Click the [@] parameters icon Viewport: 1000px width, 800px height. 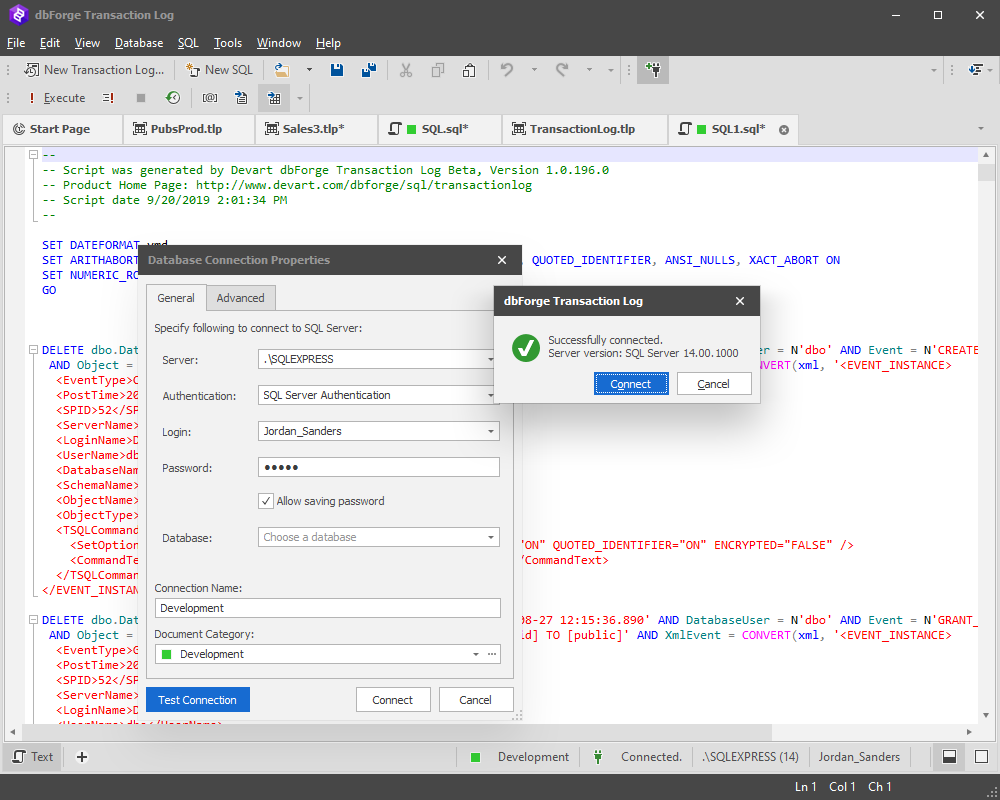click(209, 98)
